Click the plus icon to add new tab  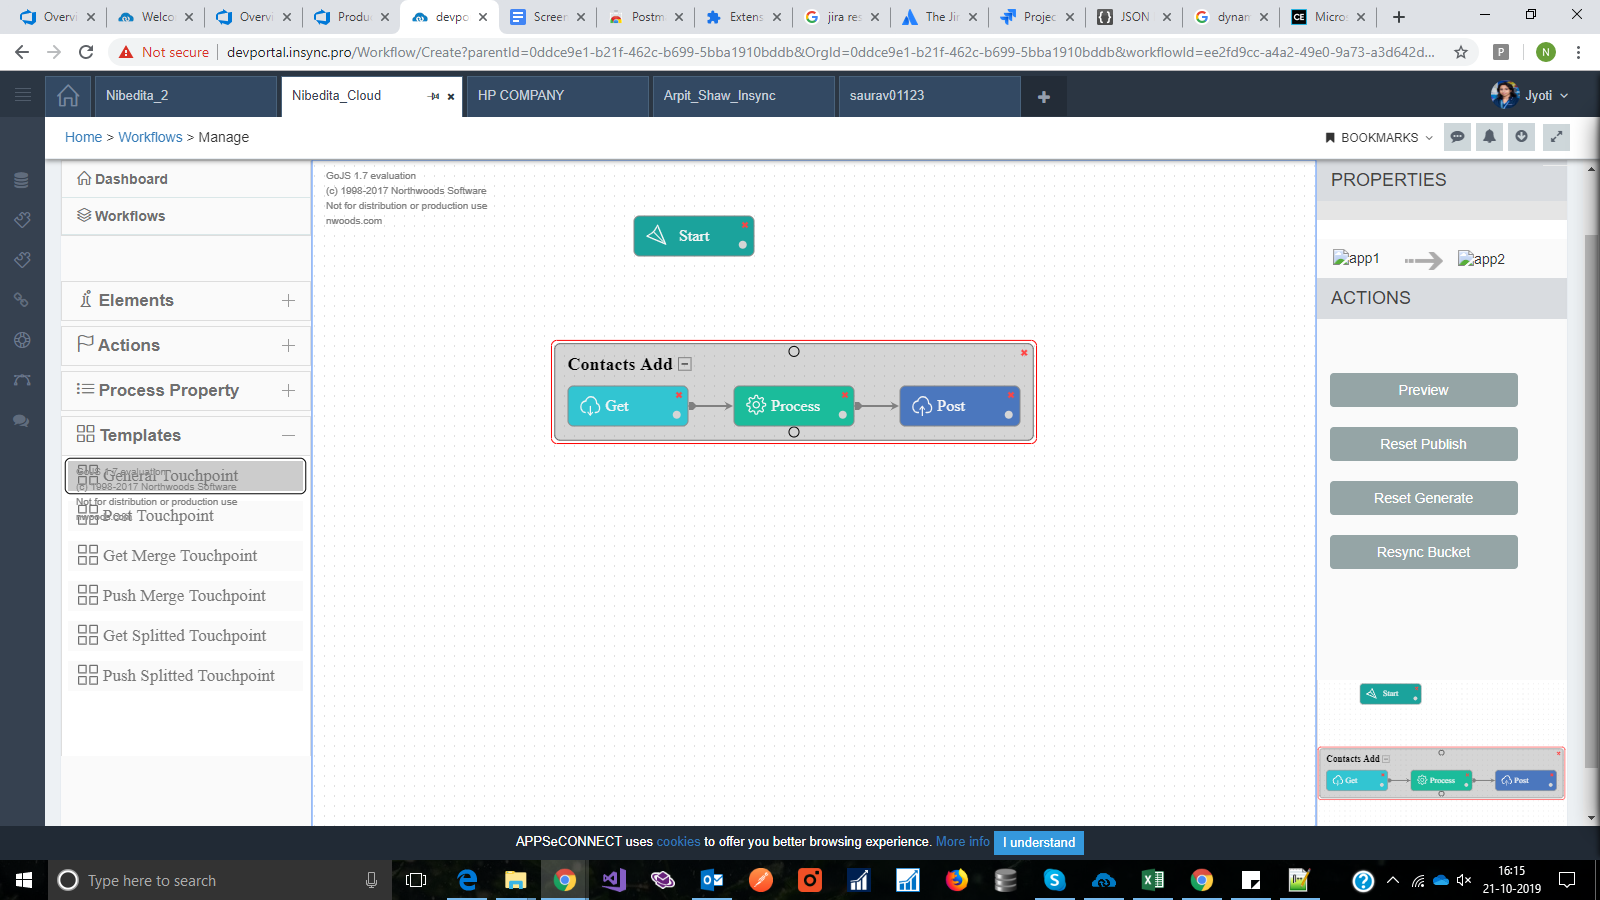coord(1043,97)
